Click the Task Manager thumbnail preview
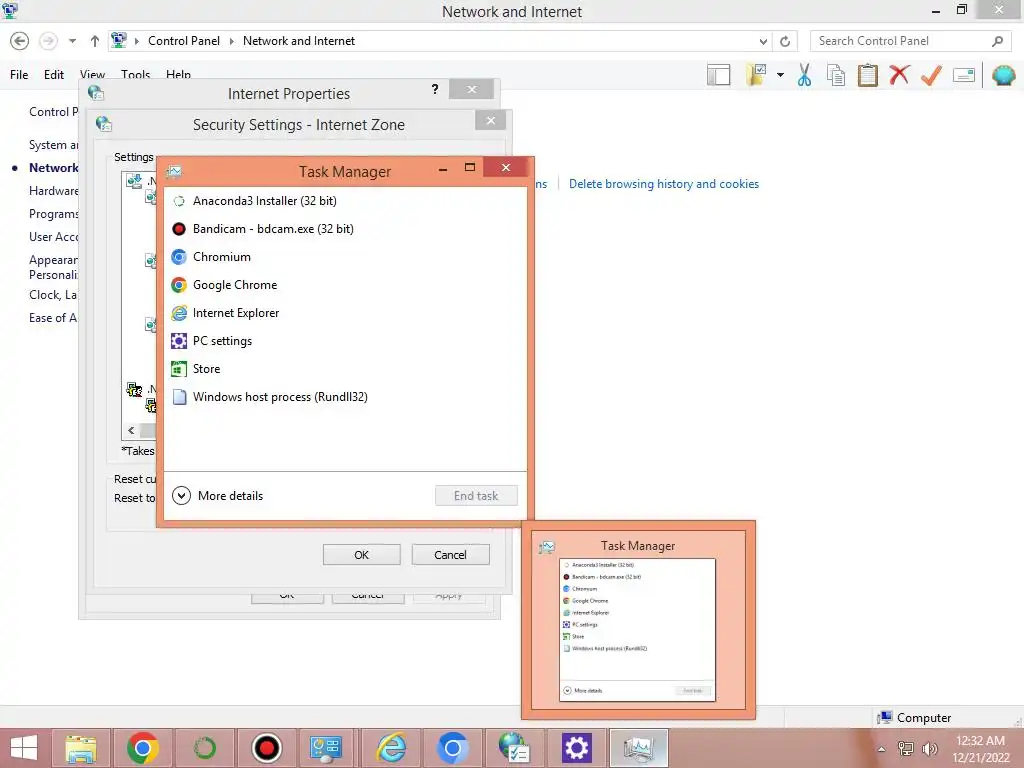This screenshot has width=1024, height=768. click(x=638, y=620)
